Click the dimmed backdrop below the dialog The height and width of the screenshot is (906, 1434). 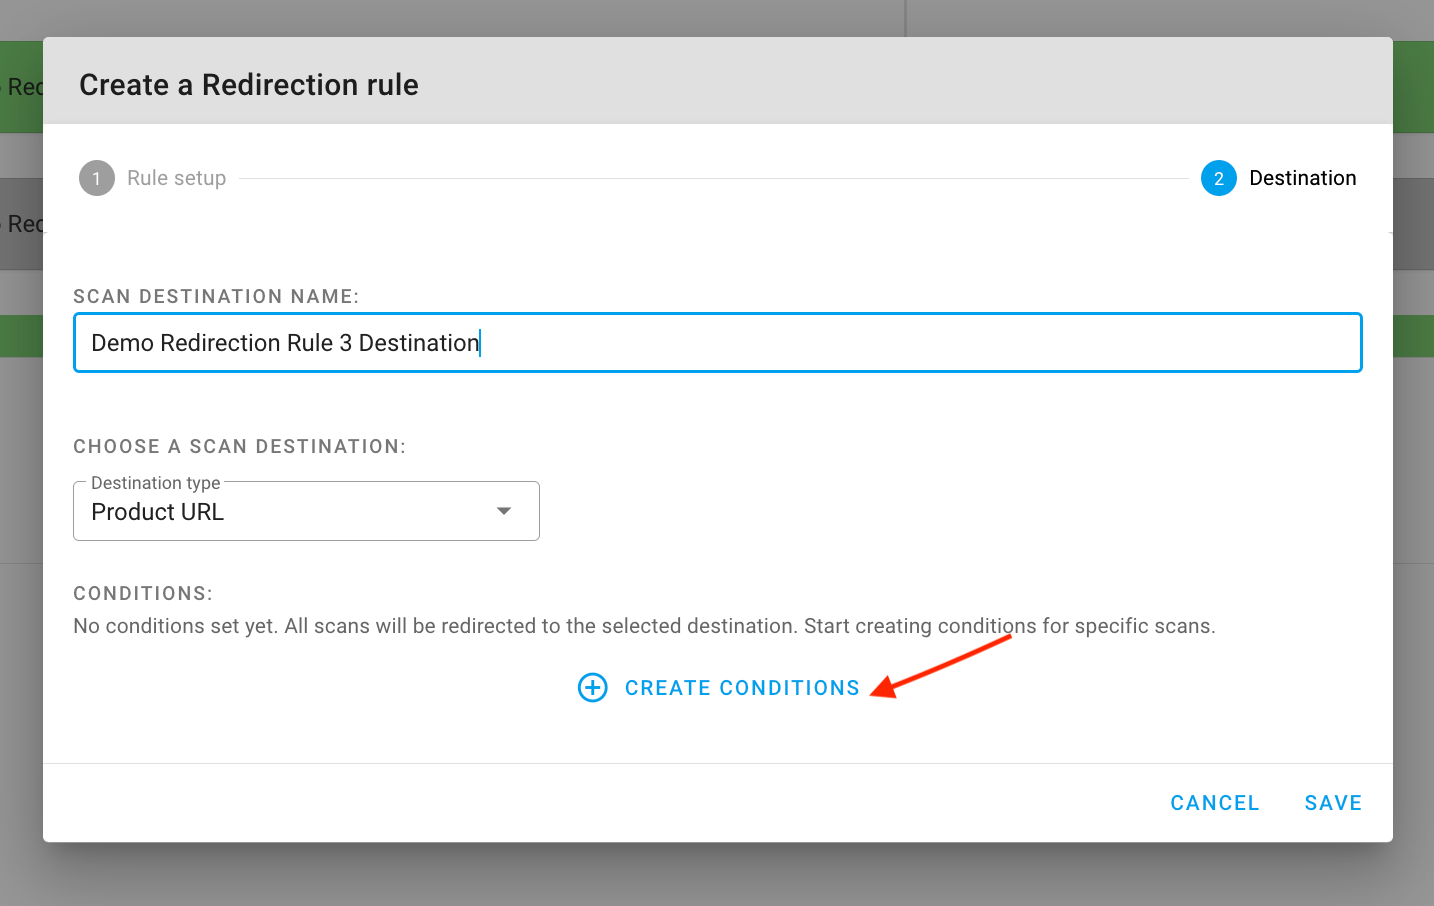tap(717, 876)
